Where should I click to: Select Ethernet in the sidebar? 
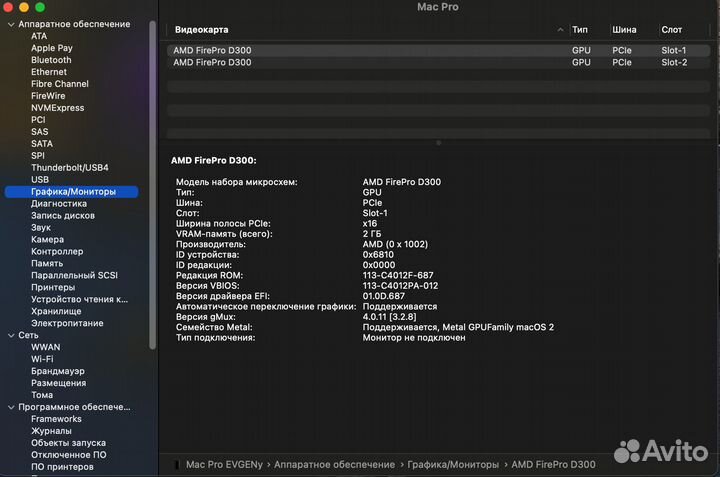point(49,72)
